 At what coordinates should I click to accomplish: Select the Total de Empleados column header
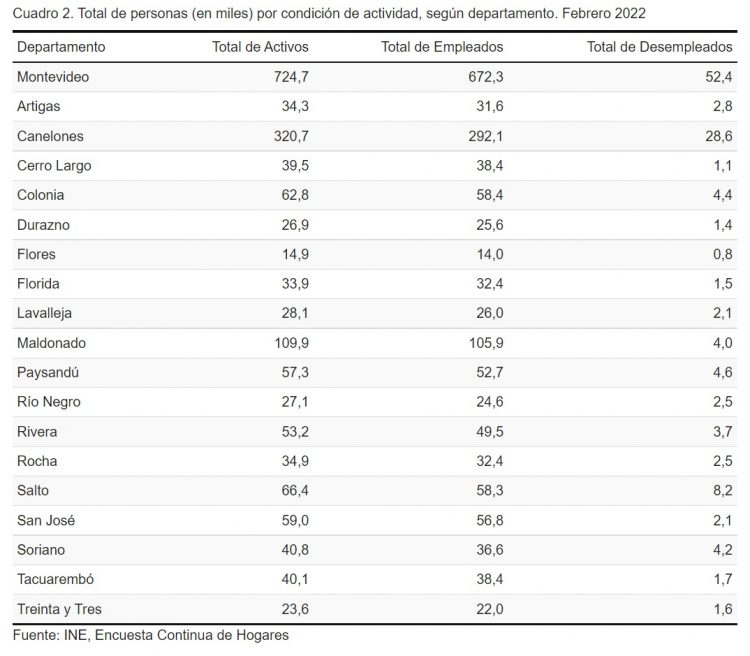pos(442,47)
